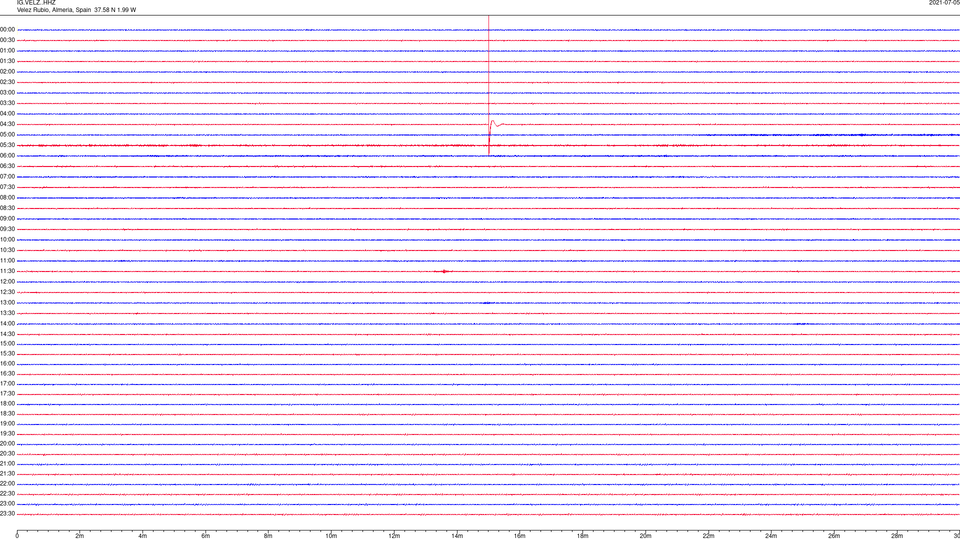
Task: Select the 22:30 time label
Action: pyautogui.click(x=7, y=494)
